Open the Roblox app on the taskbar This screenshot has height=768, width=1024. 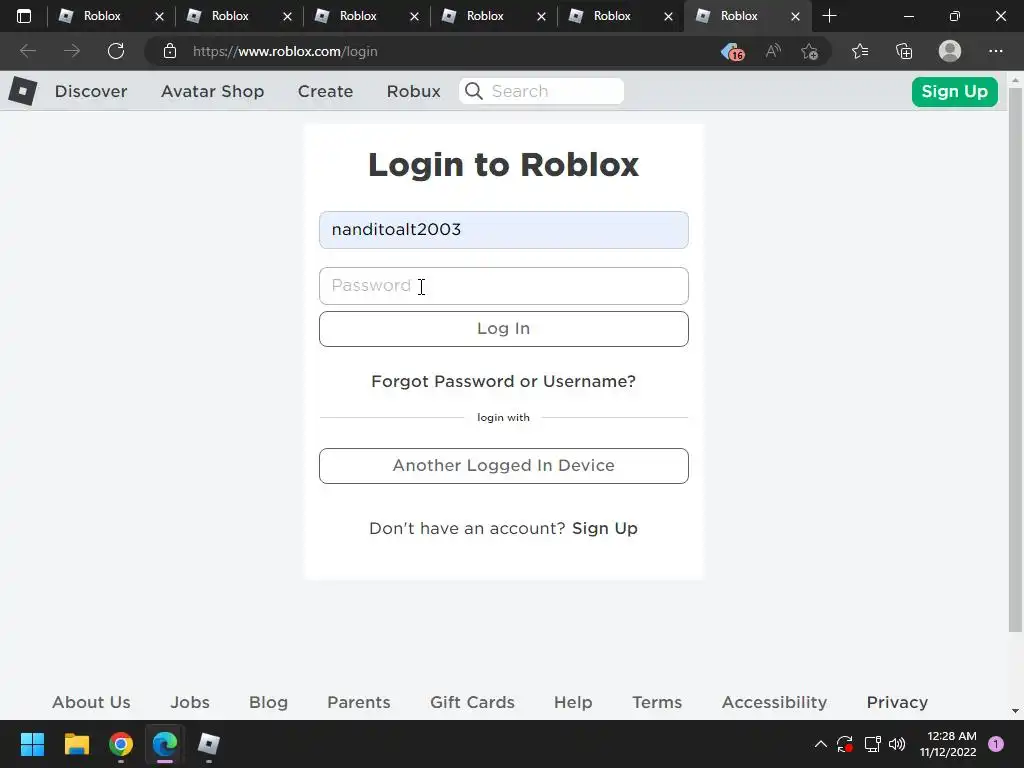[x=209, y=744]
